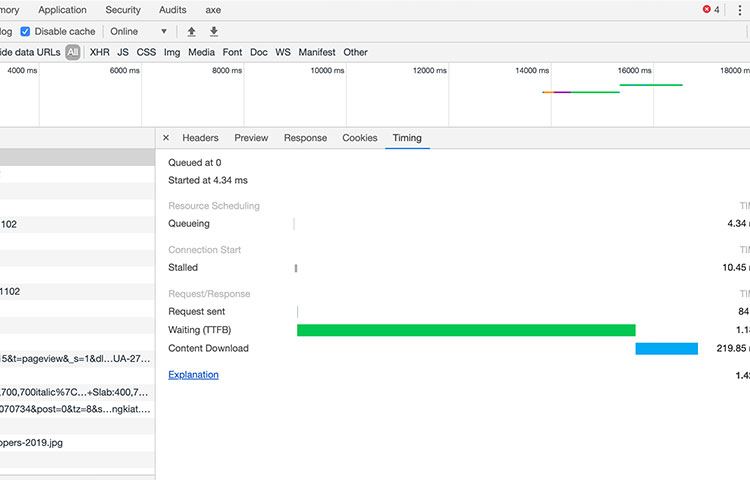Open the Audits panel tab
Image resolution: width=750 pixels, height=480 pixels.
point(172,10)
